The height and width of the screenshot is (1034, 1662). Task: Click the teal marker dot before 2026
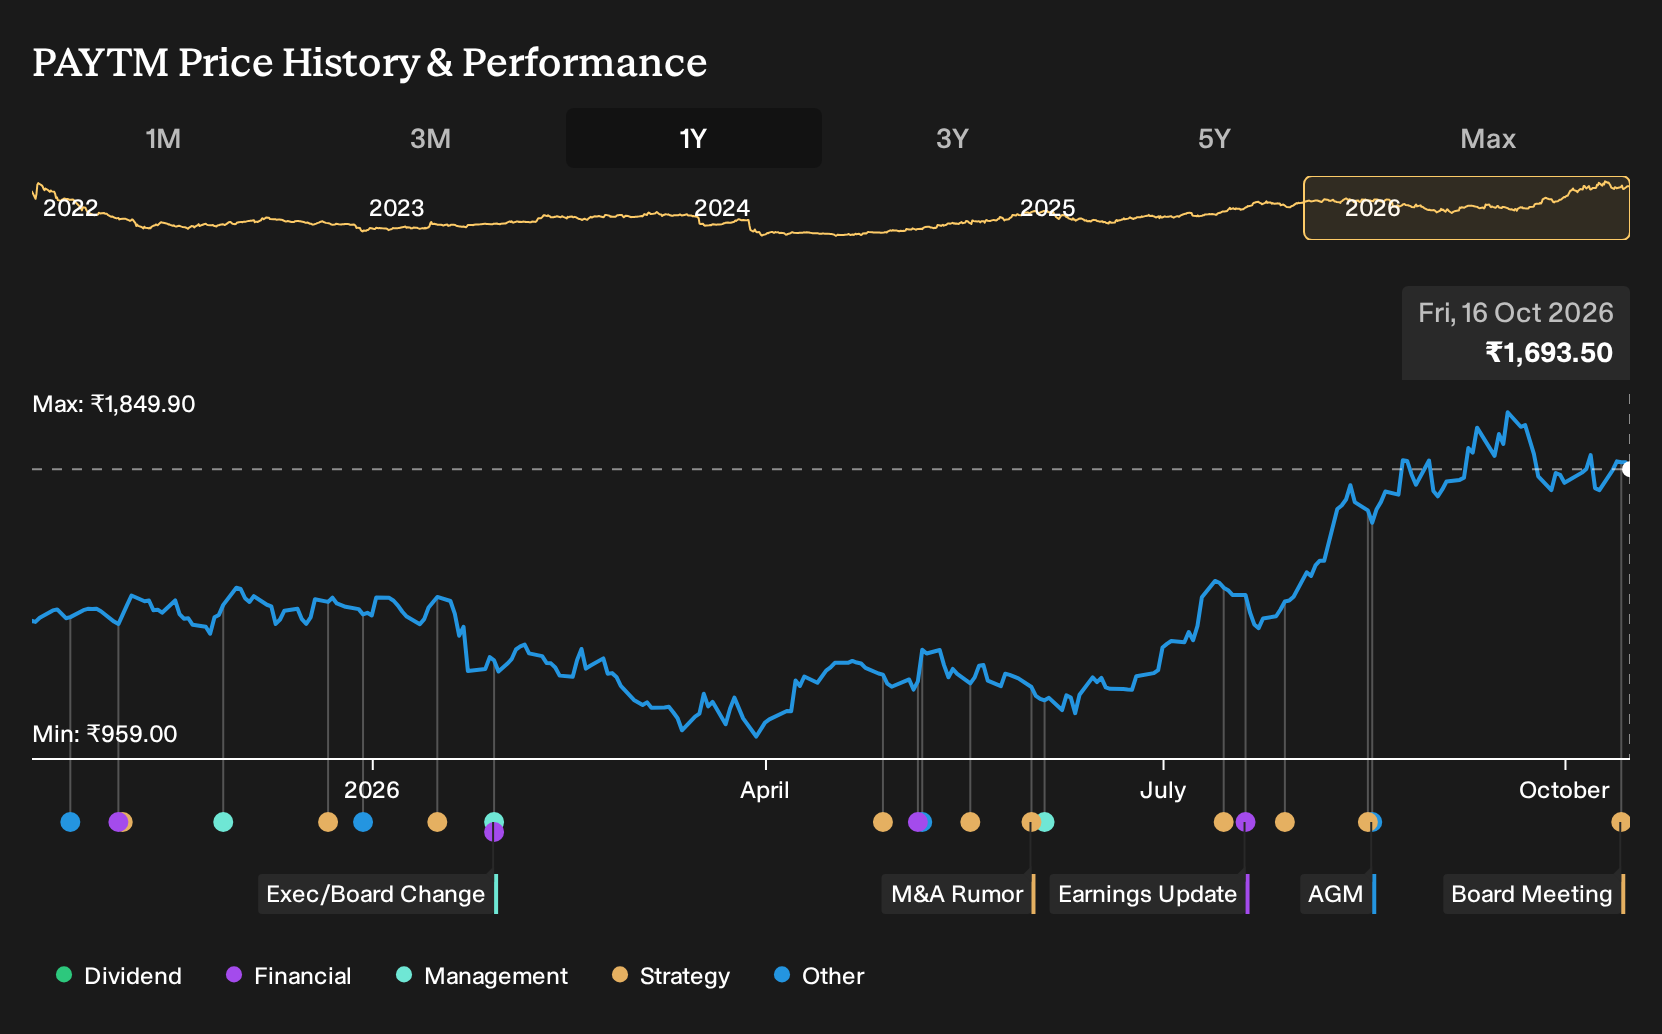click(x=223, y=822)
